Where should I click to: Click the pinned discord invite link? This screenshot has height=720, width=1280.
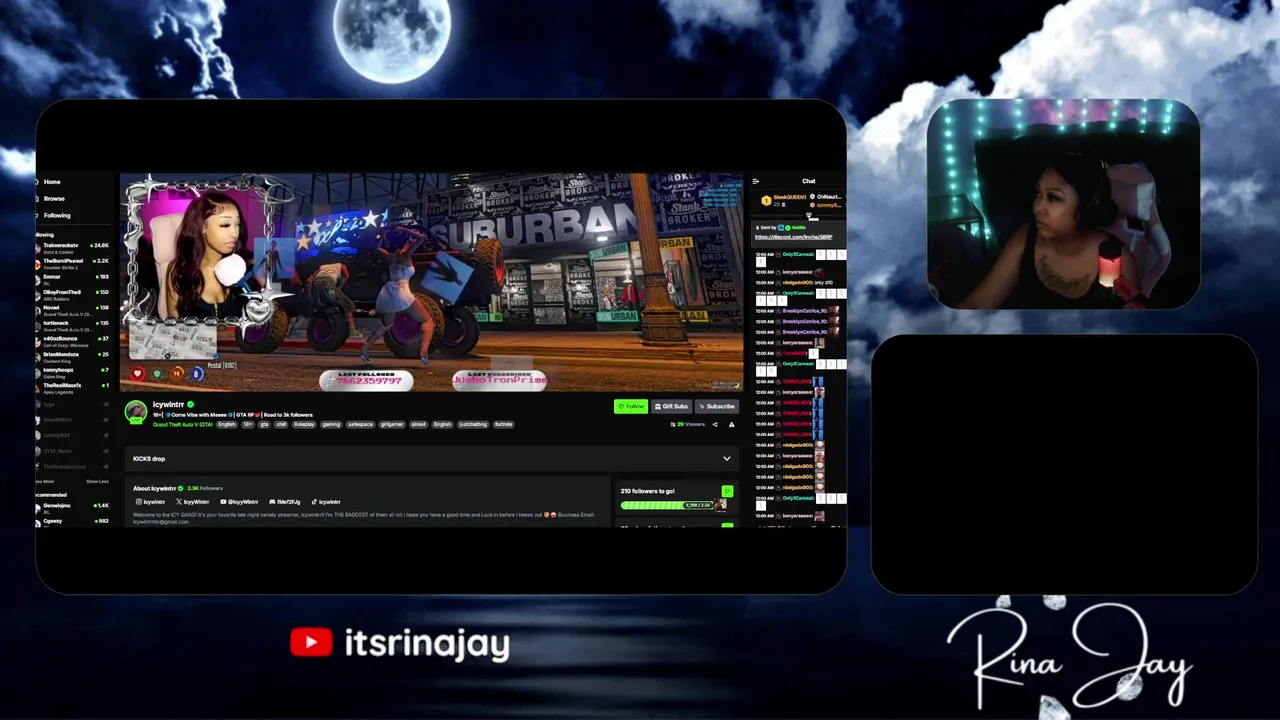[793, 237]
